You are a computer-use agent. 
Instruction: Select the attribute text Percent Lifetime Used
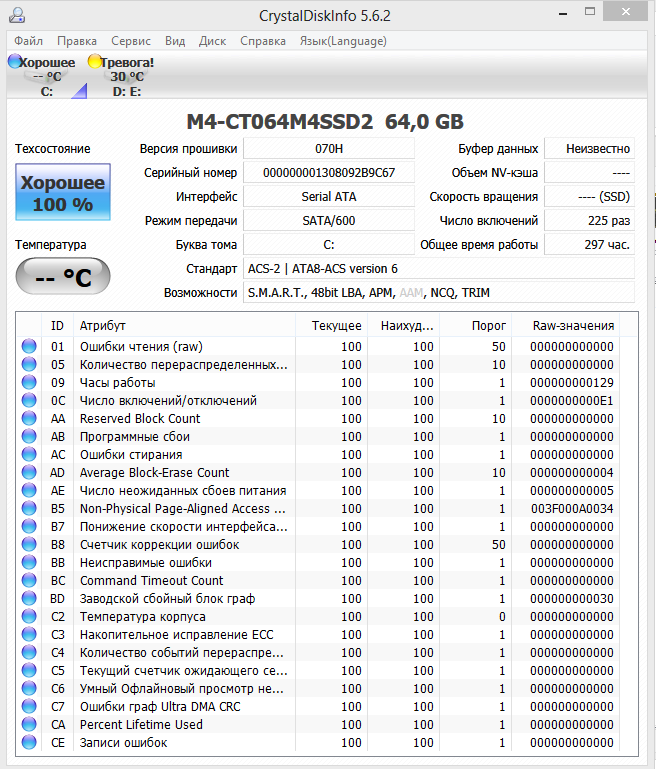[141, 724]
